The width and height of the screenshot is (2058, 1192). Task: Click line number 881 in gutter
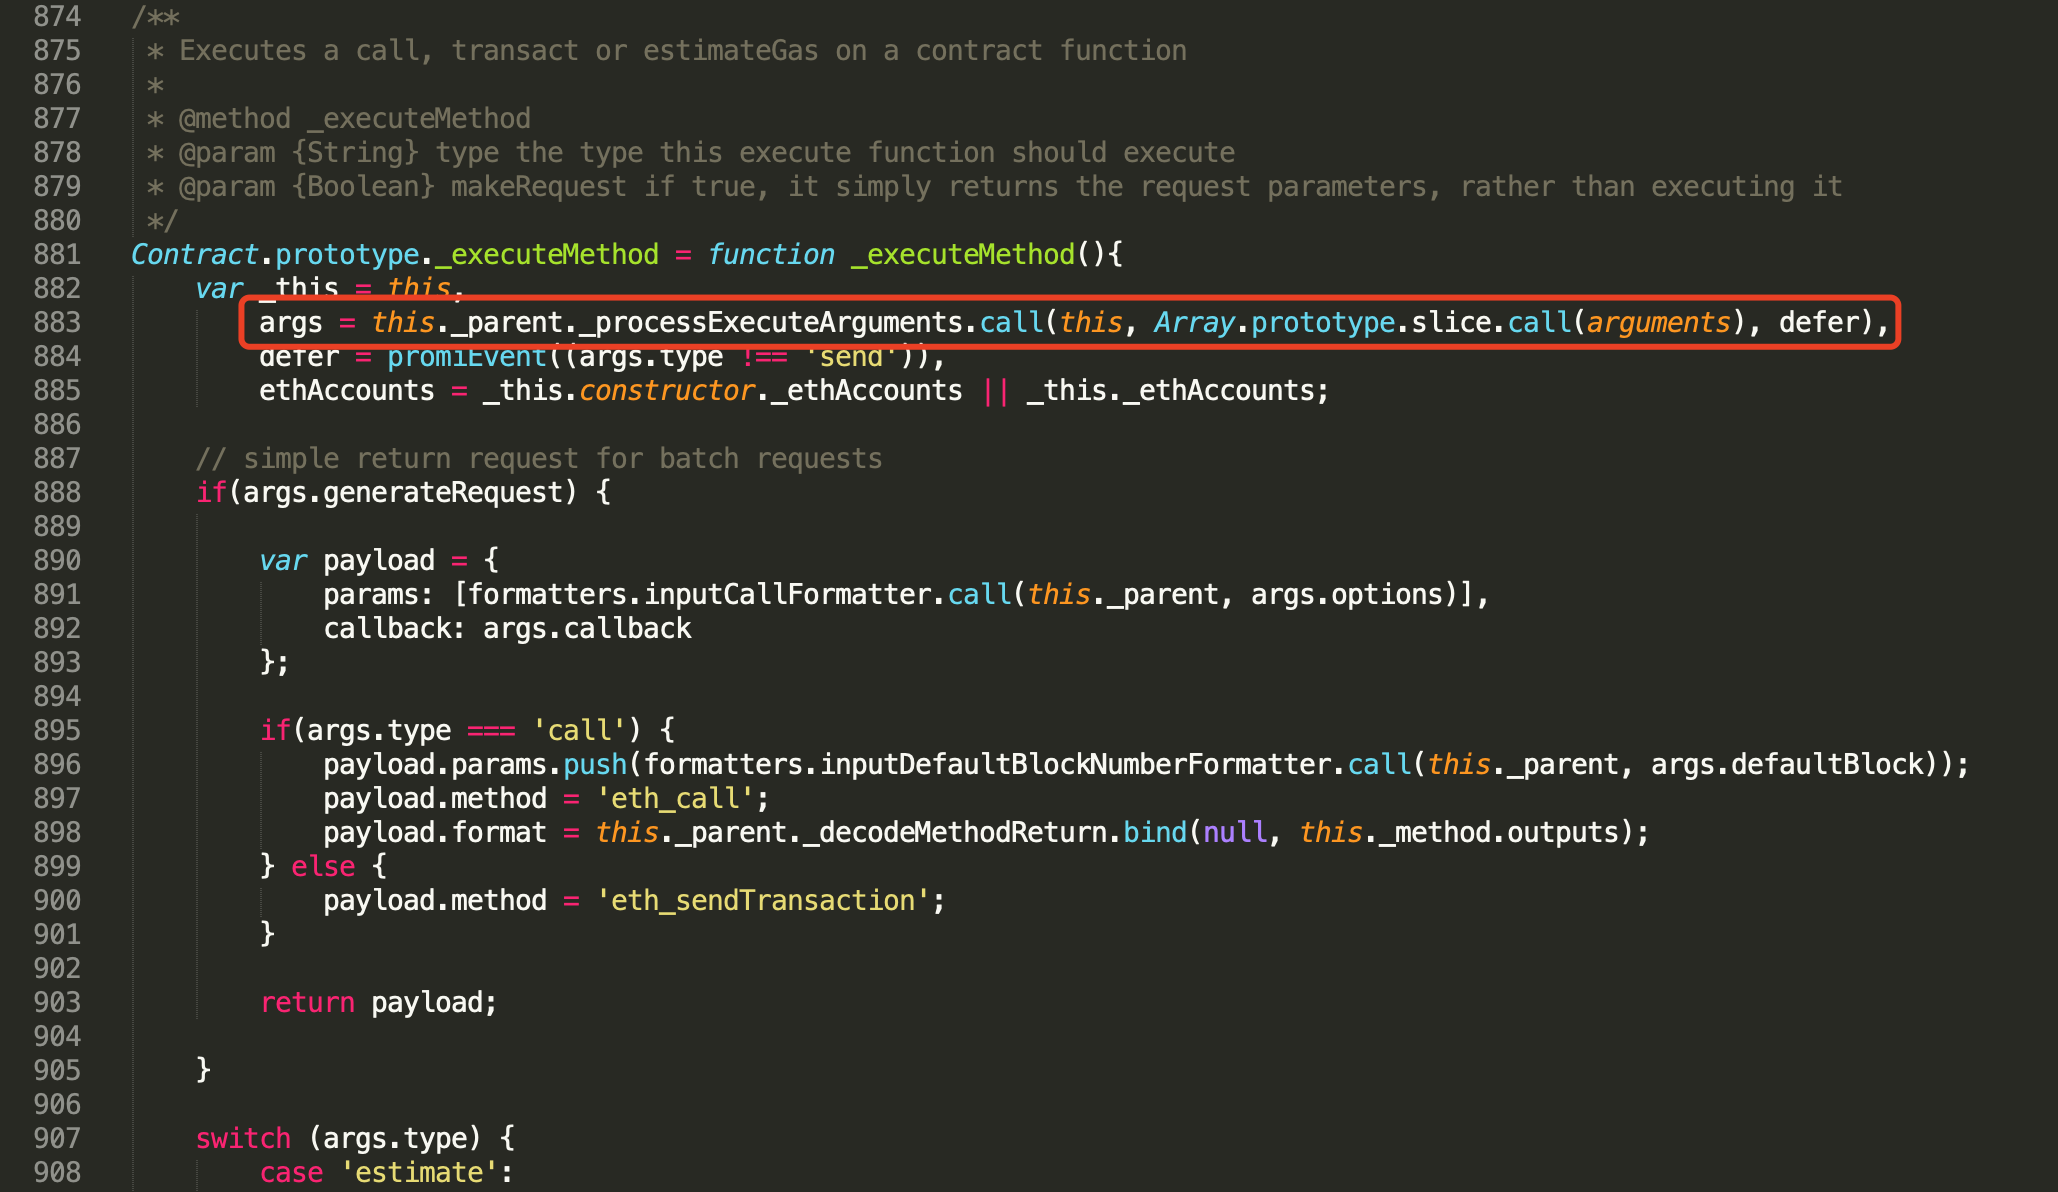(57, 254)
